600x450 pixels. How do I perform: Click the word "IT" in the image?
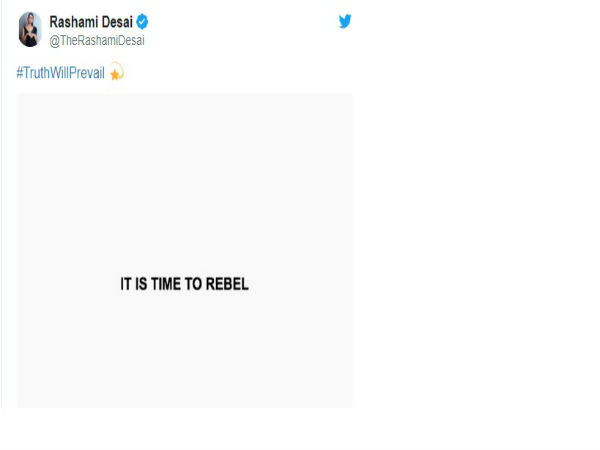tap(126, 284)
